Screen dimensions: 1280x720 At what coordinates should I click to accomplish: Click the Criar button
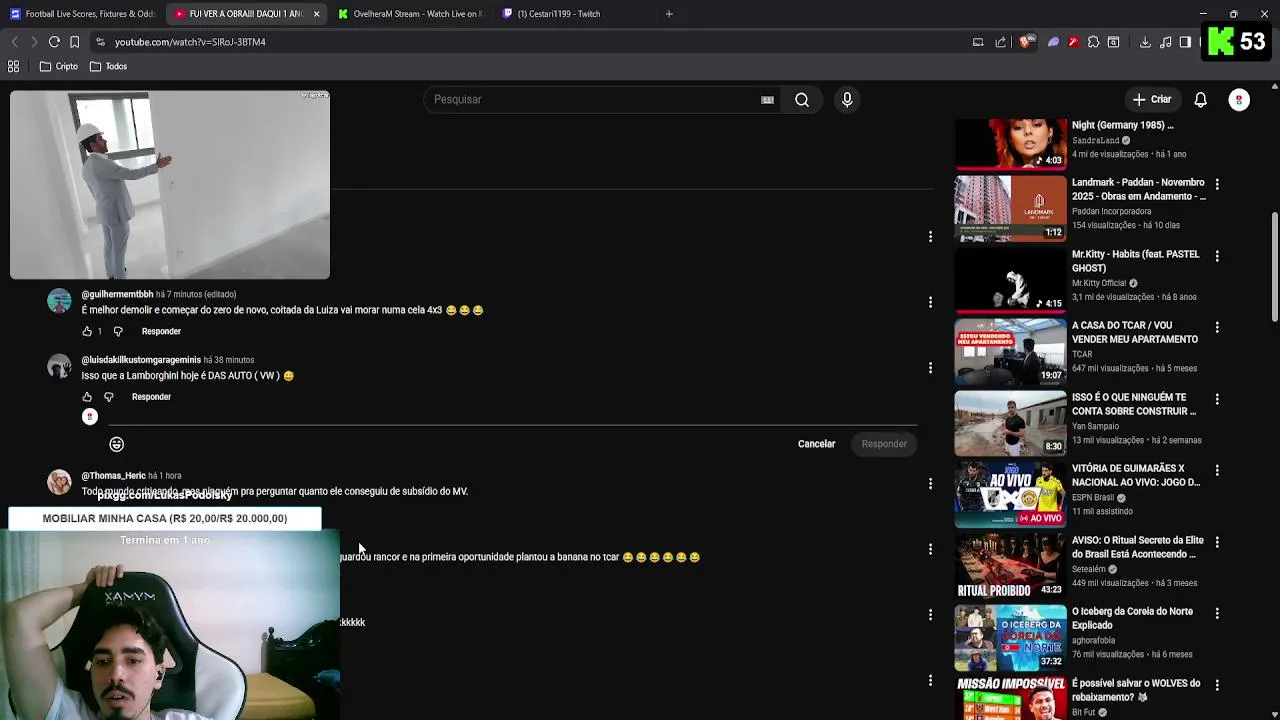(1152, 100)
